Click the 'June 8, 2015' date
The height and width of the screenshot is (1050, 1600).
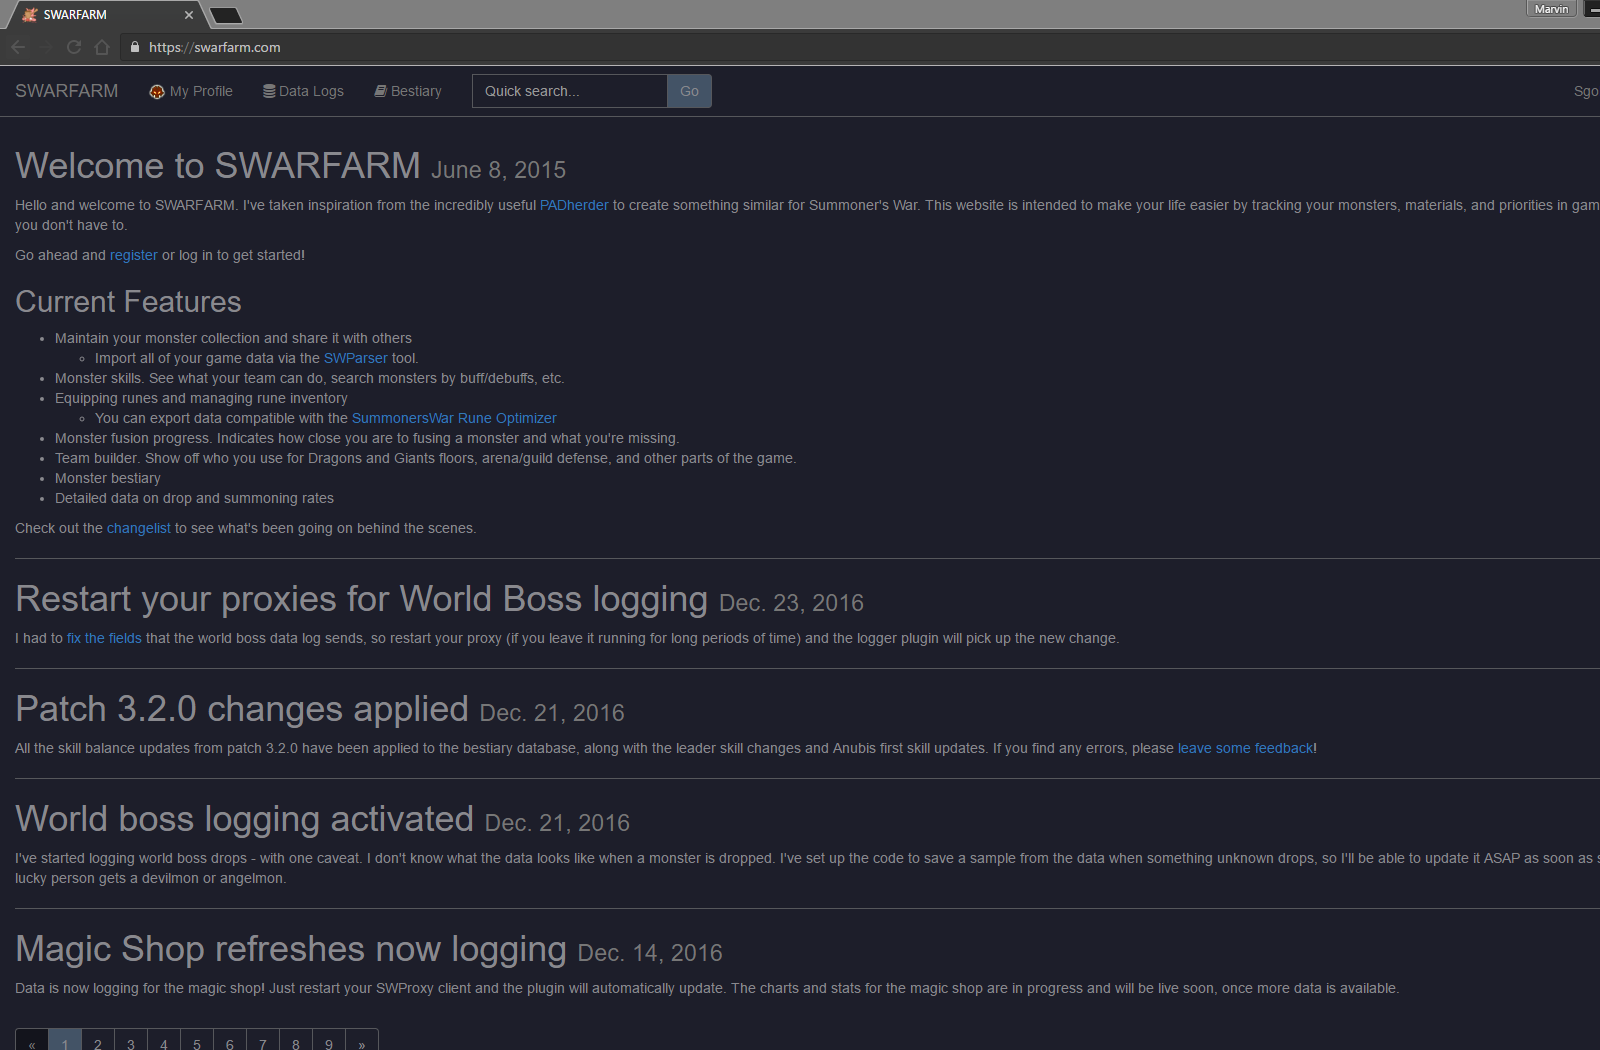pyautogui.click(x=499, y=170)
